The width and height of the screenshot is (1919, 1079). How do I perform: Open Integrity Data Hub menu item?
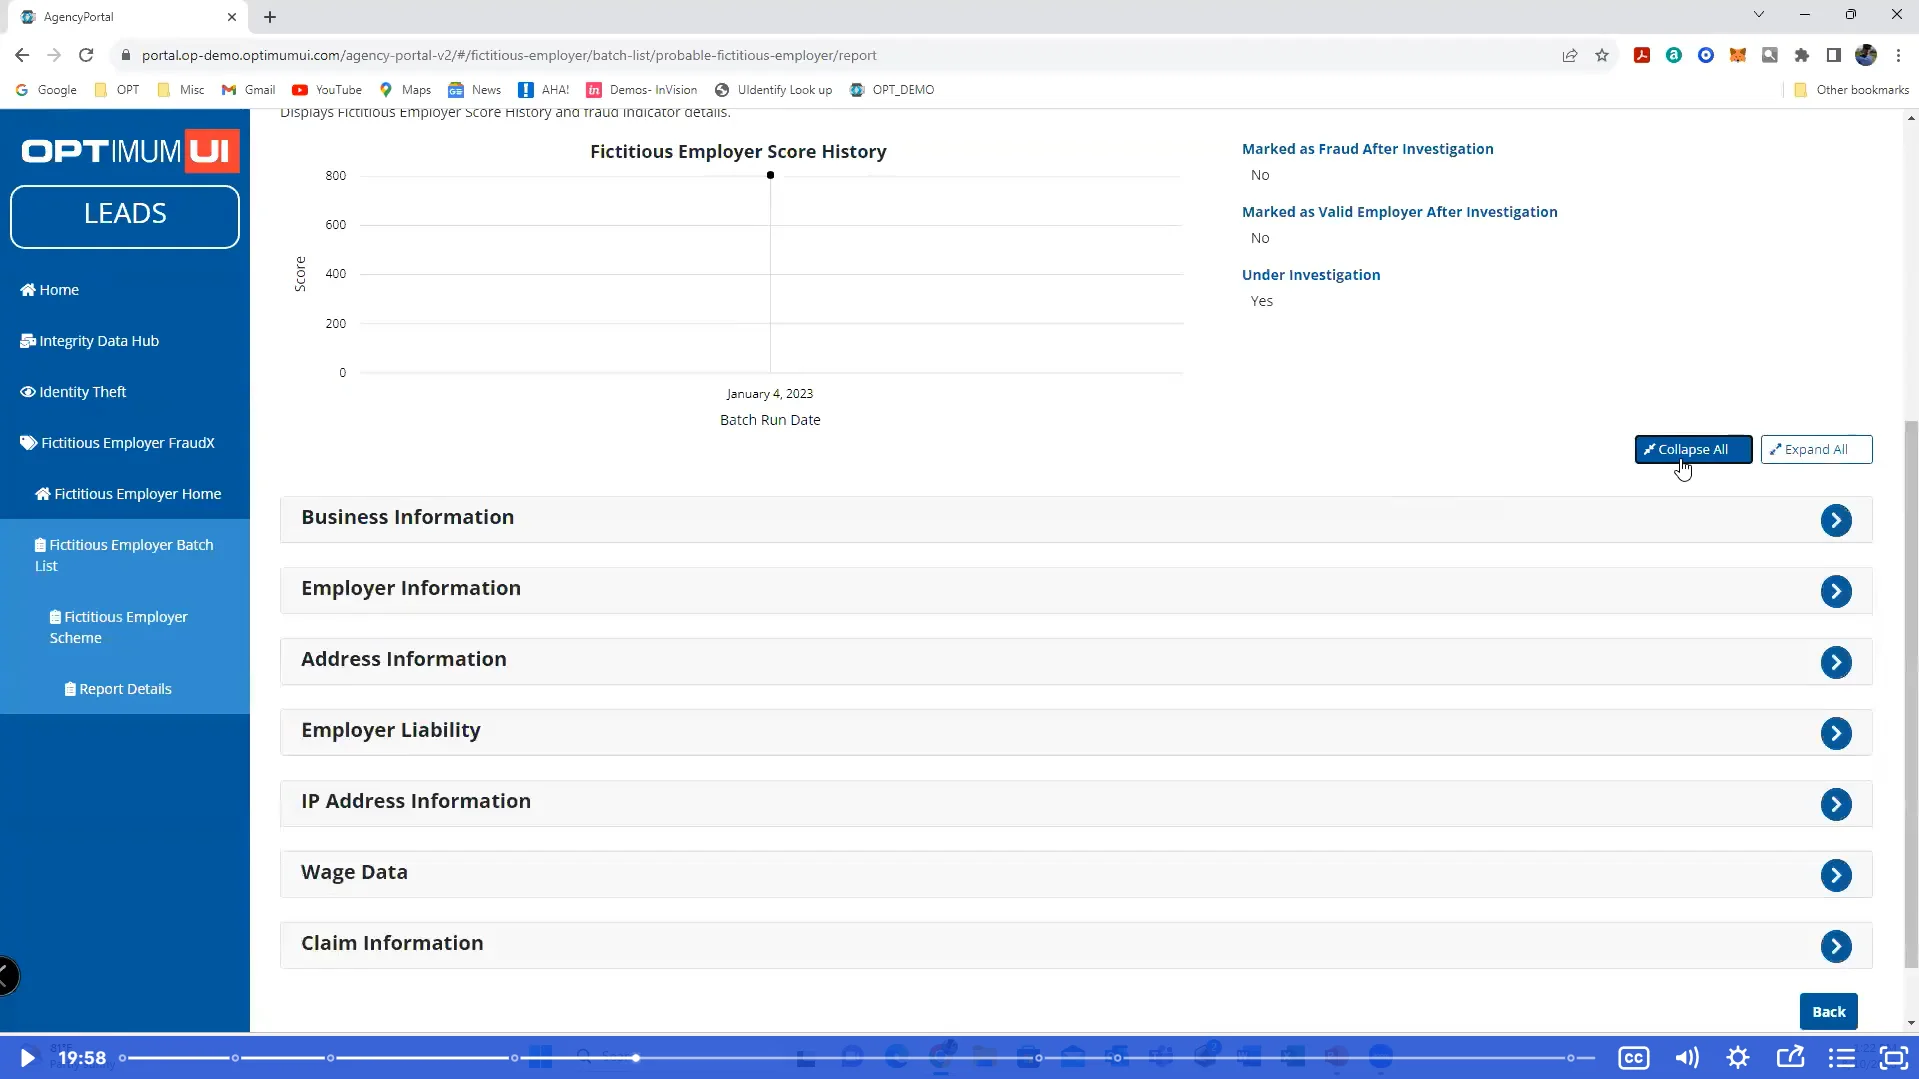(90, 341)
